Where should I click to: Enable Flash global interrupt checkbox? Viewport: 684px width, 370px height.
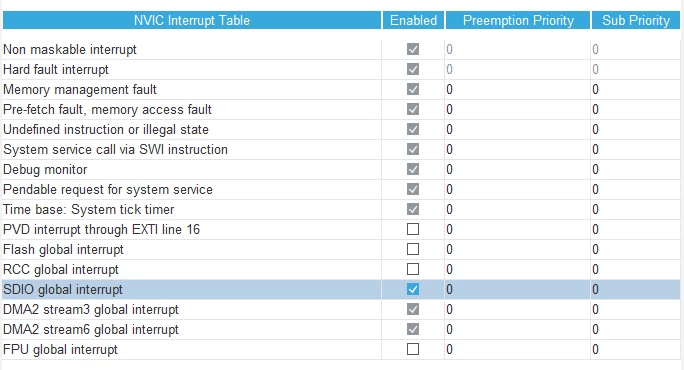pyautogui.click(x=413, y=249)
